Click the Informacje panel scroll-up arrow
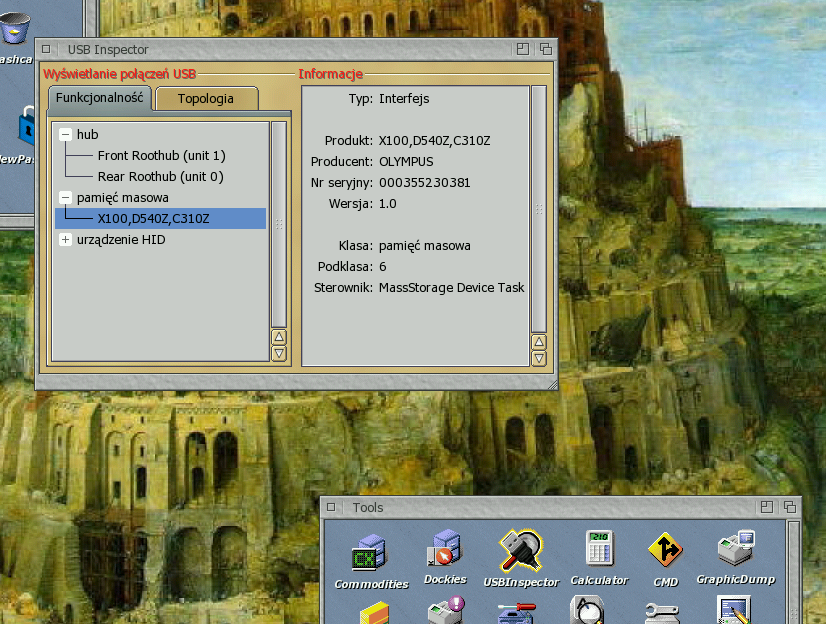 [x=539, y=342]
